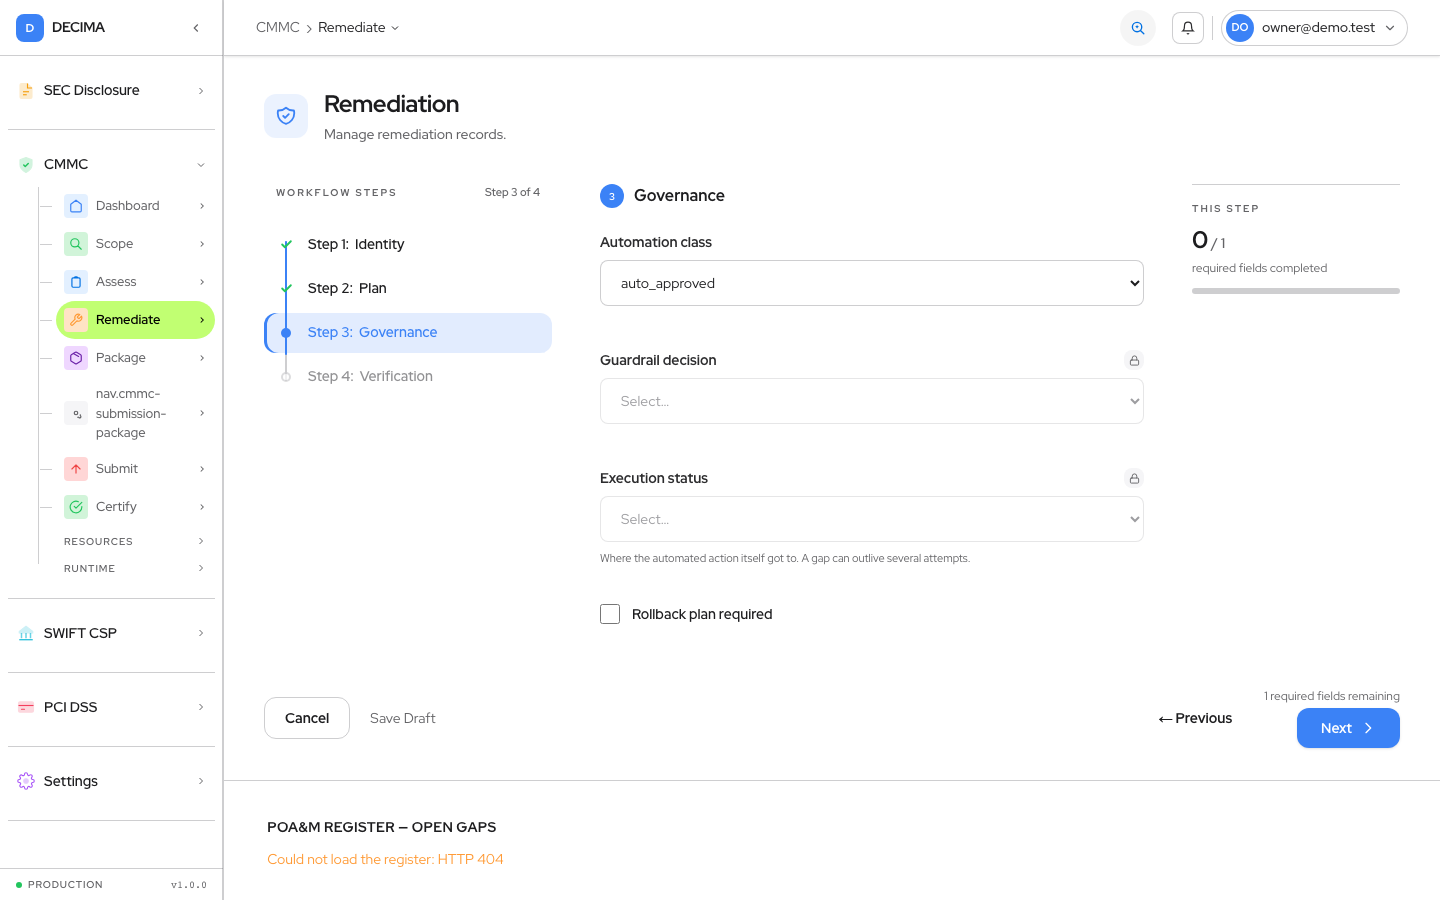Viewport: 1440px width, 900px height.
Task: Click the required fields progress bar
Action: point(1296,291)
